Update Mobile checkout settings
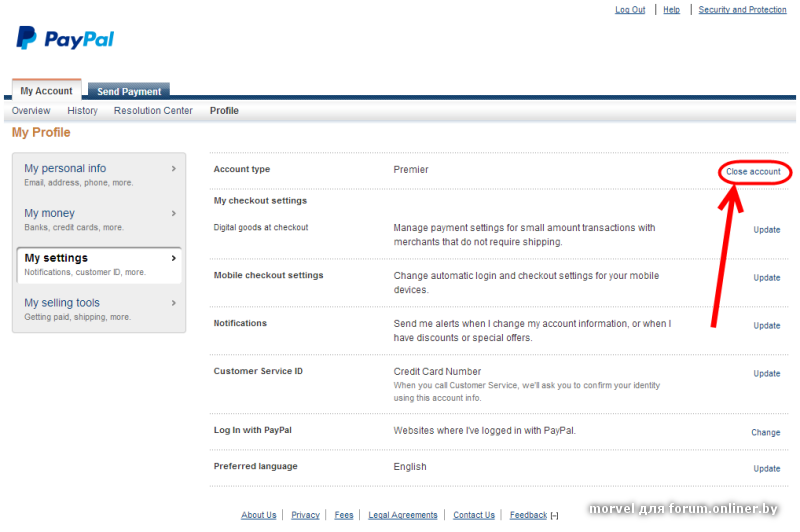The width and height of the screenshot is (800, 532). [x=767, y=278]
